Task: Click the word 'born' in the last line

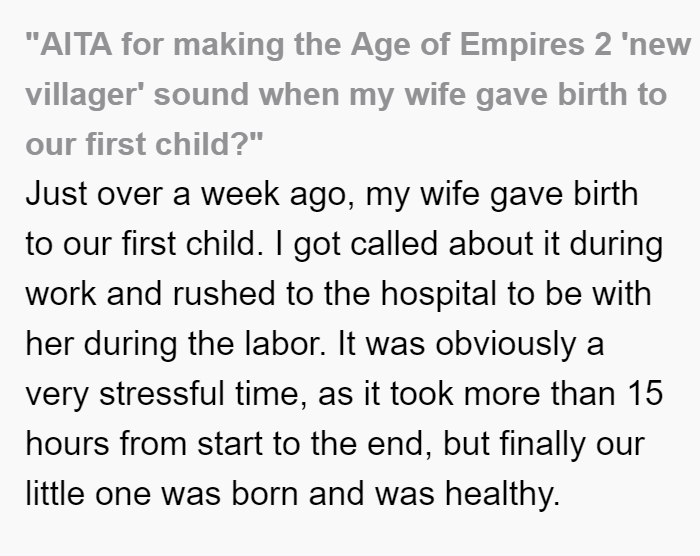Action: [265, 494]
